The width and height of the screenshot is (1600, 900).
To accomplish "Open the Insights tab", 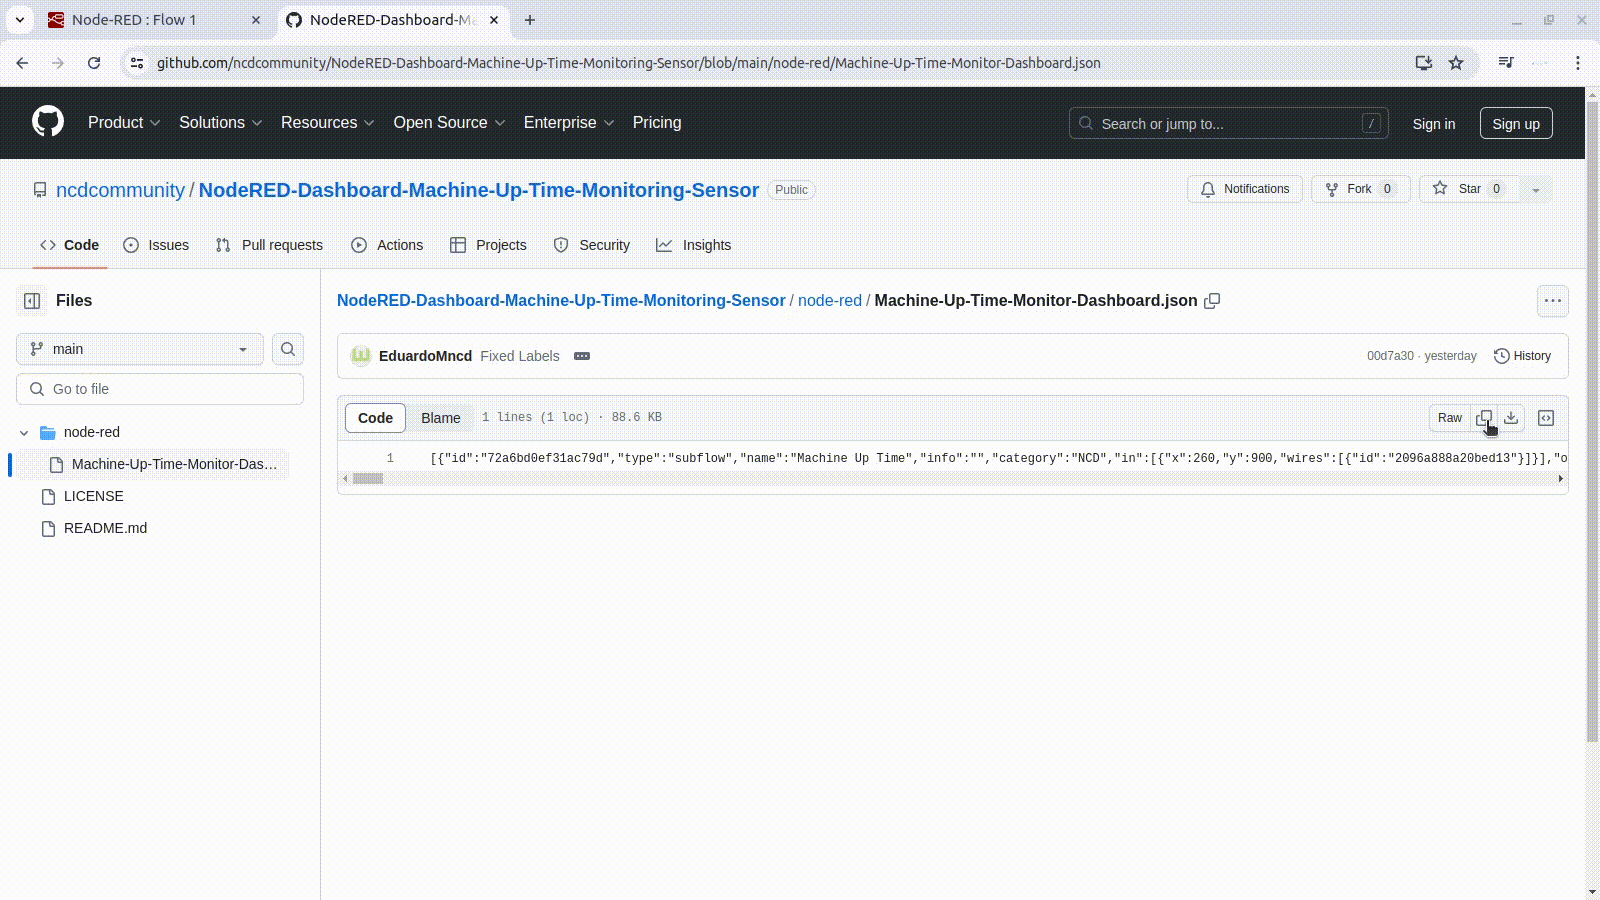I will (694, 245).
